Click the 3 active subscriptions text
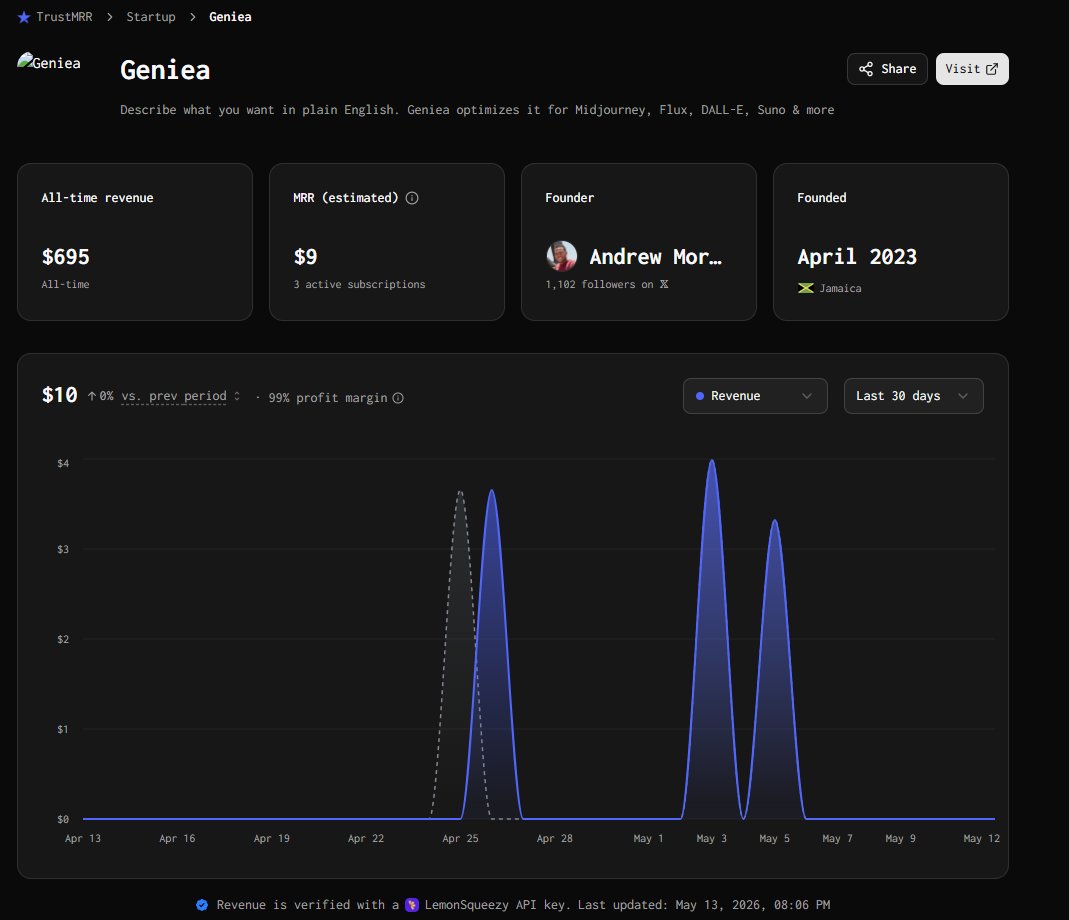Image resolution: width=1069 pixels, height=920 pixels. [x=359, y=284]
